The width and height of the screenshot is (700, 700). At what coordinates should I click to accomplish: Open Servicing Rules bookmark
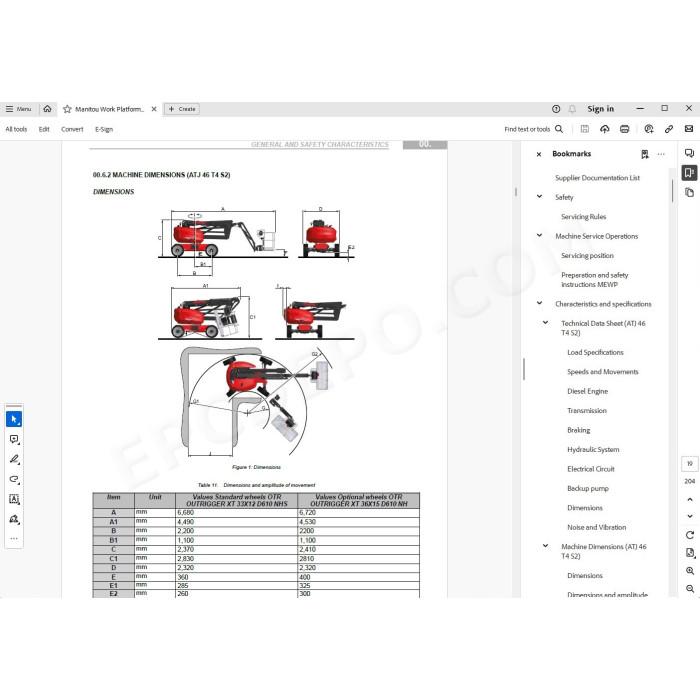point(583,217)
